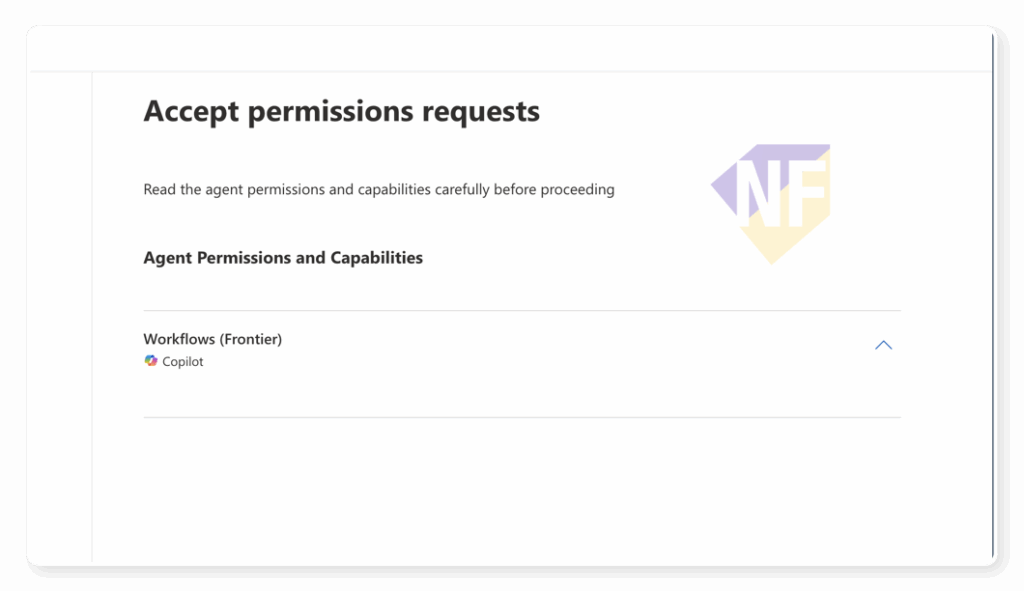1024x591 pixels.
Task: Select the Workflows (Frontier) title
Action: pyautogui.click(x=212, y=339)
